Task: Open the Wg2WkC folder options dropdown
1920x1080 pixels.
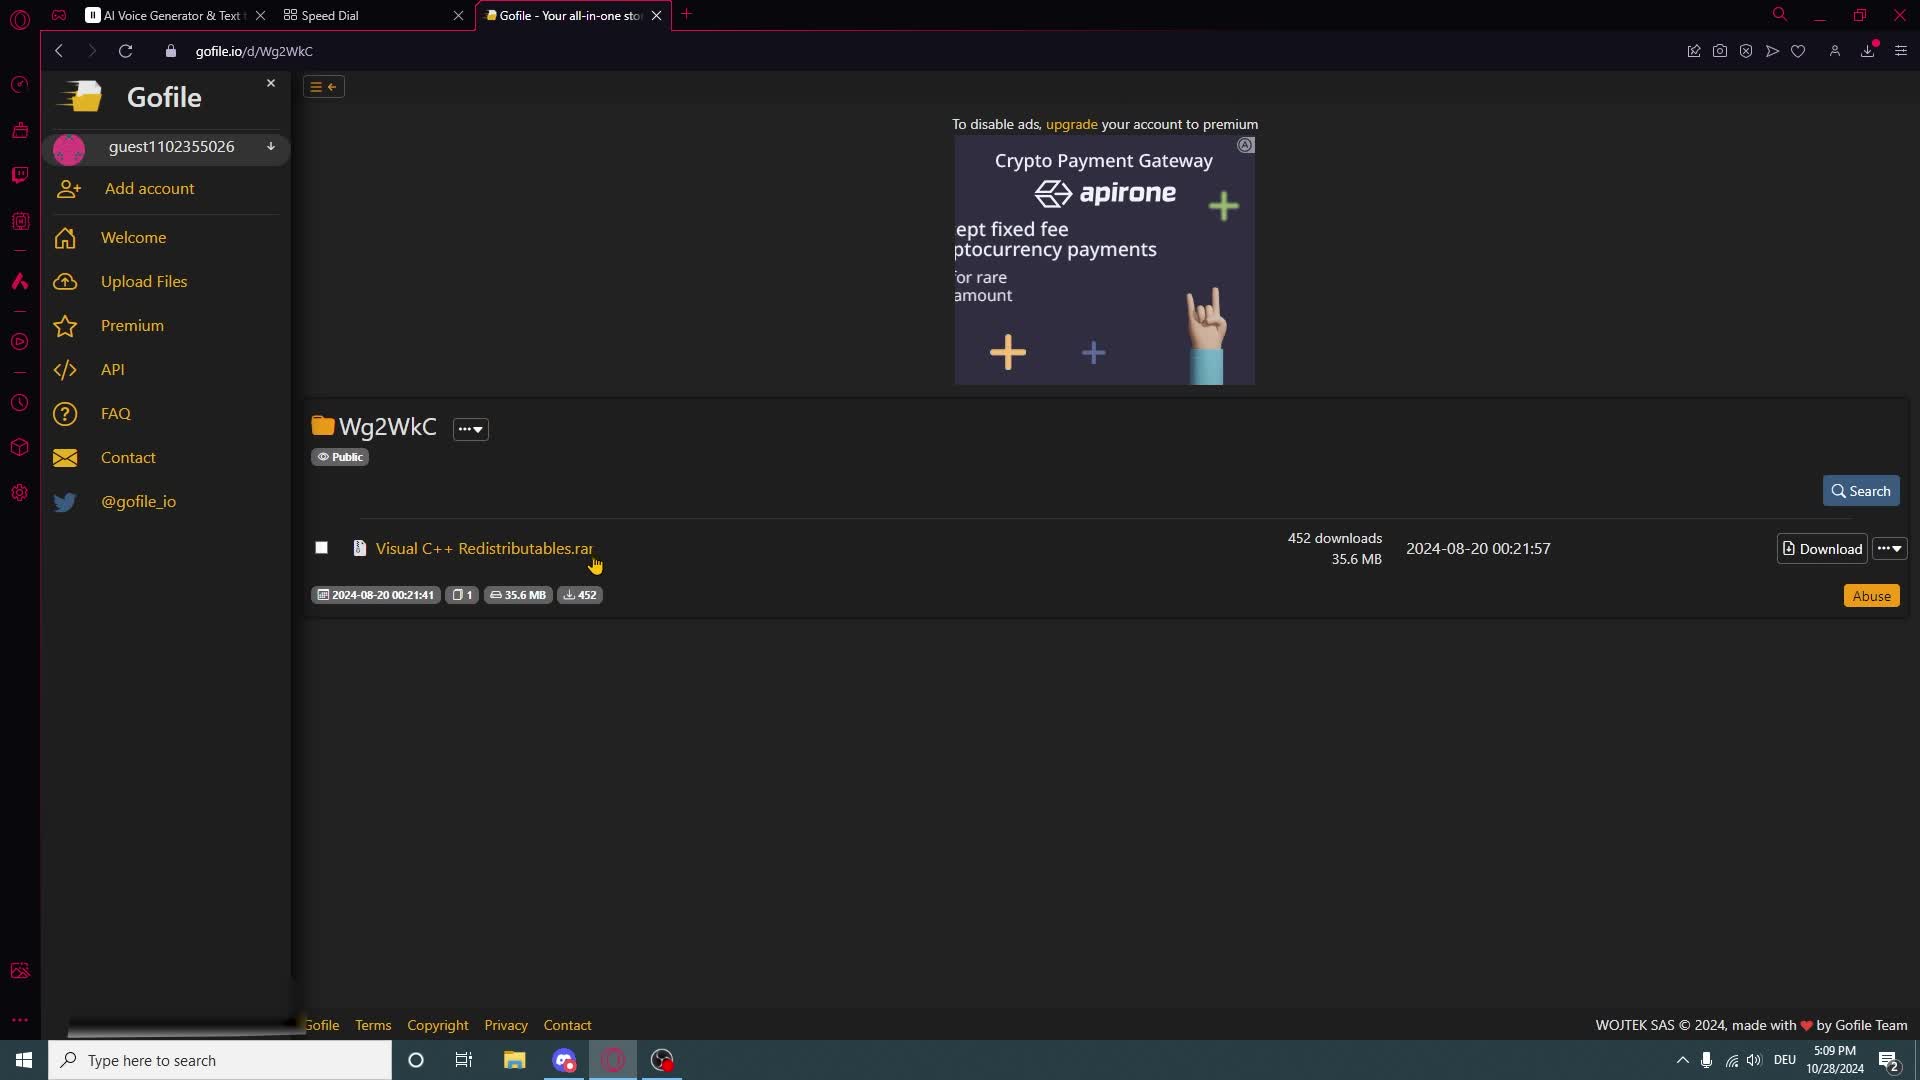Action: pos(470,429)
